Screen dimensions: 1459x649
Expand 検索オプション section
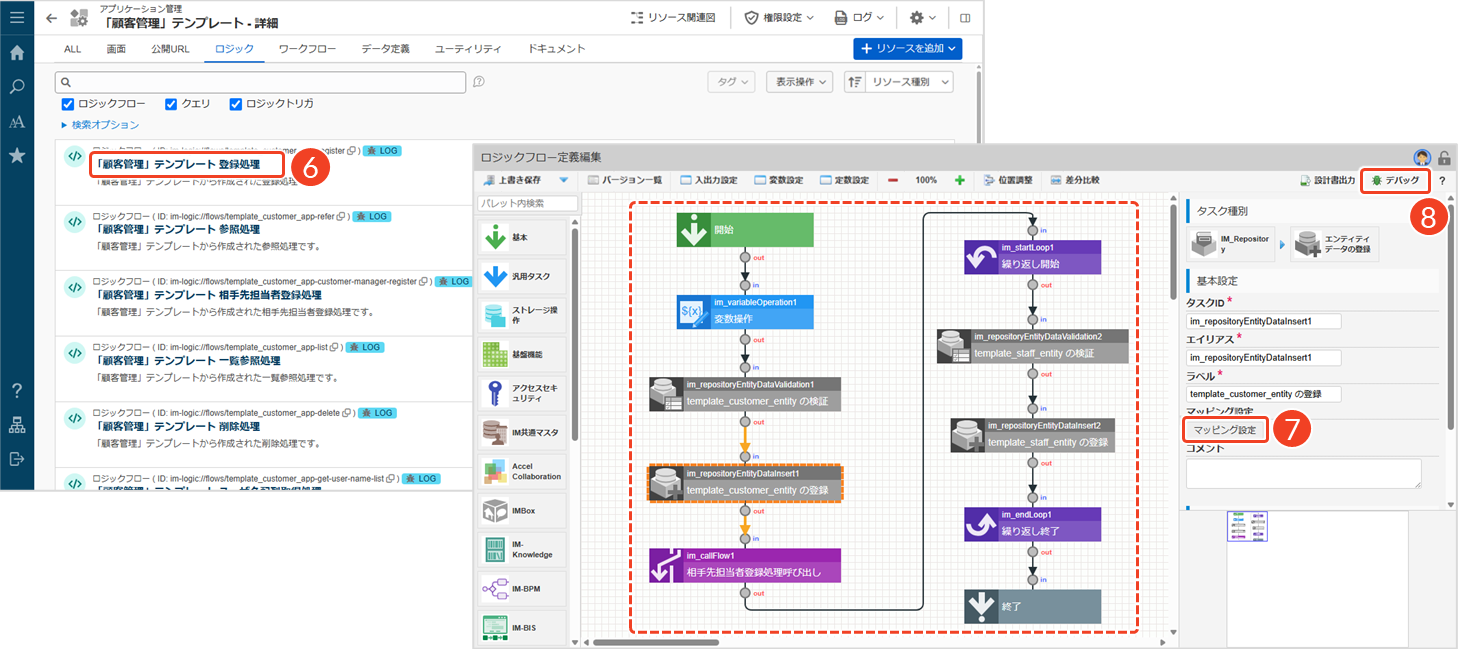pos(100,125)
